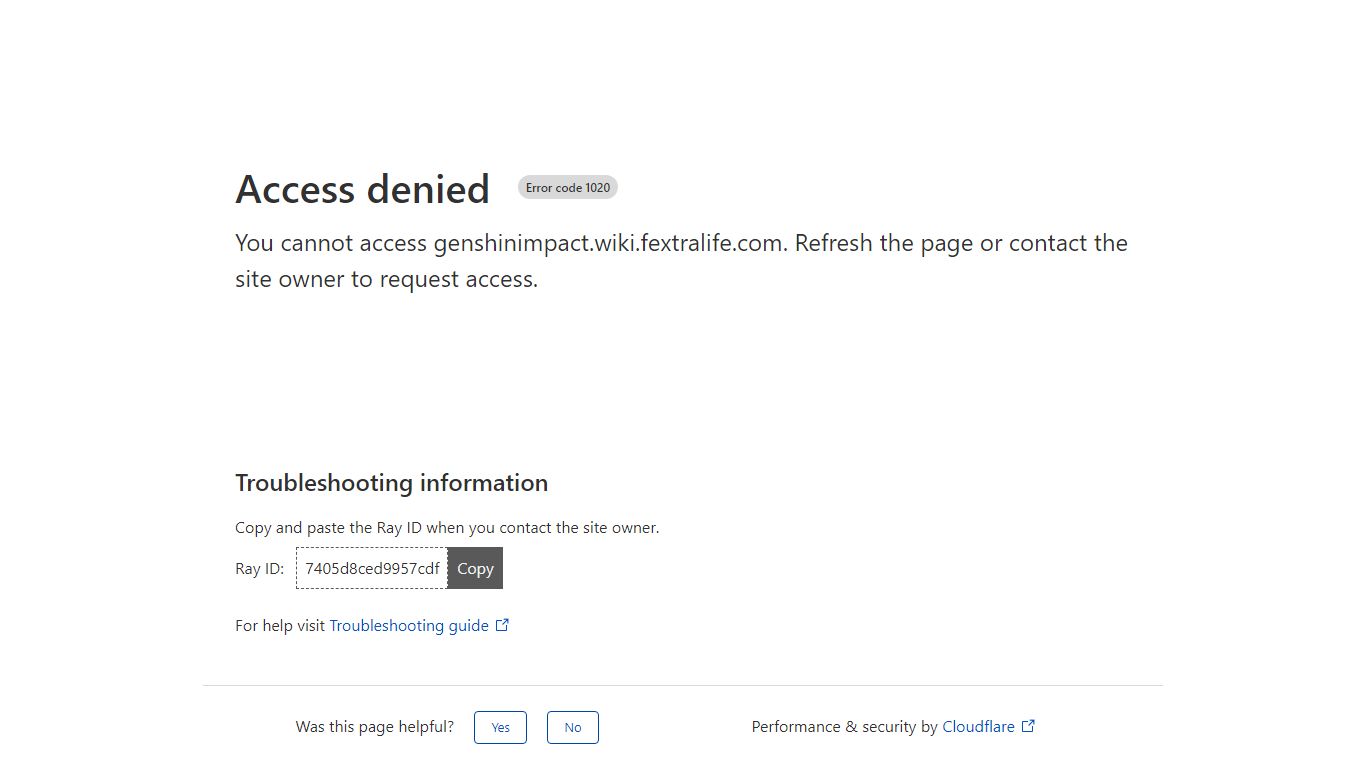Click the Access denied heading
Image resolution: width=1366 pixels, height=768 pixels.
point(362,189)
